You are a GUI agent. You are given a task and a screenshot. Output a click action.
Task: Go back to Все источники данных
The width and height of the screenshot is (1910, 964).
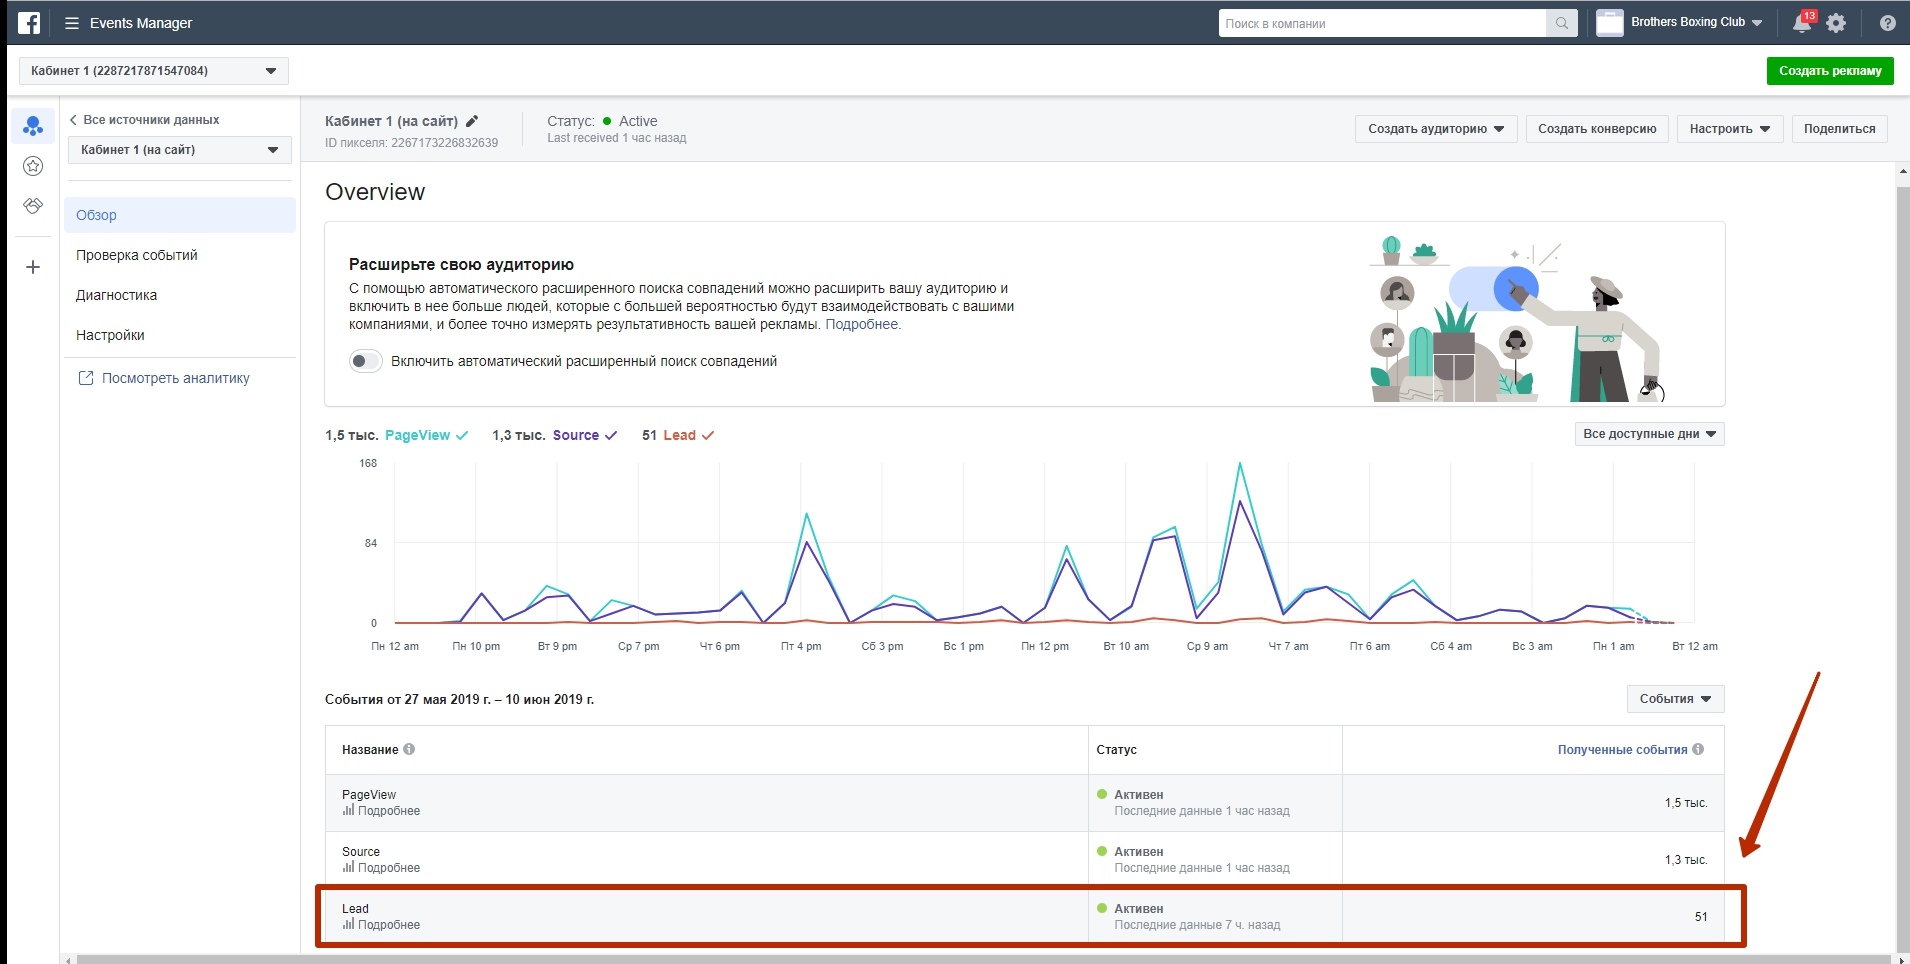pyautogui.click(x=144, y=119)
